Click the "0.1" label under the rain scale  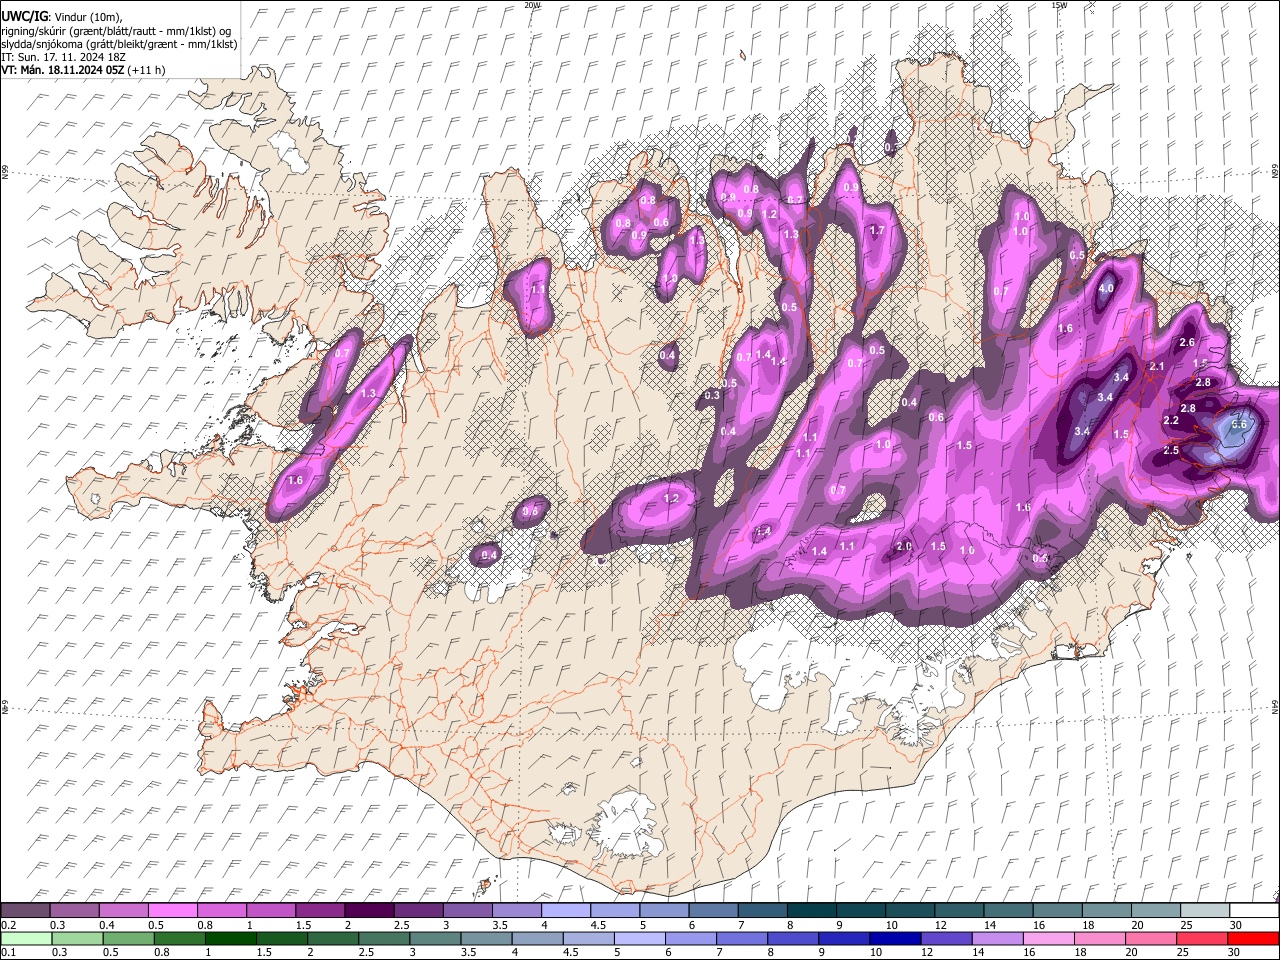click(x=8, y=952)
